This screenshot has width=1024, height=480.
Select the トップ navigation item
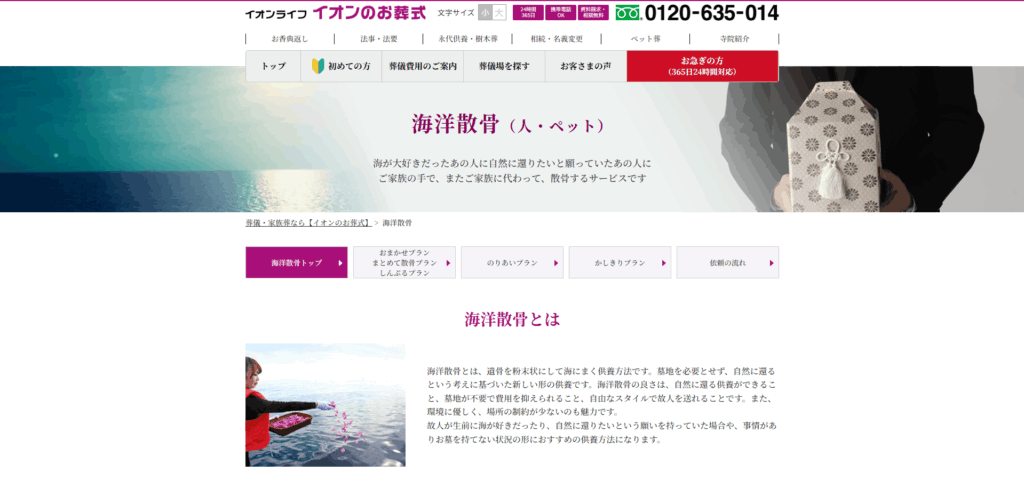coord(273,66)
